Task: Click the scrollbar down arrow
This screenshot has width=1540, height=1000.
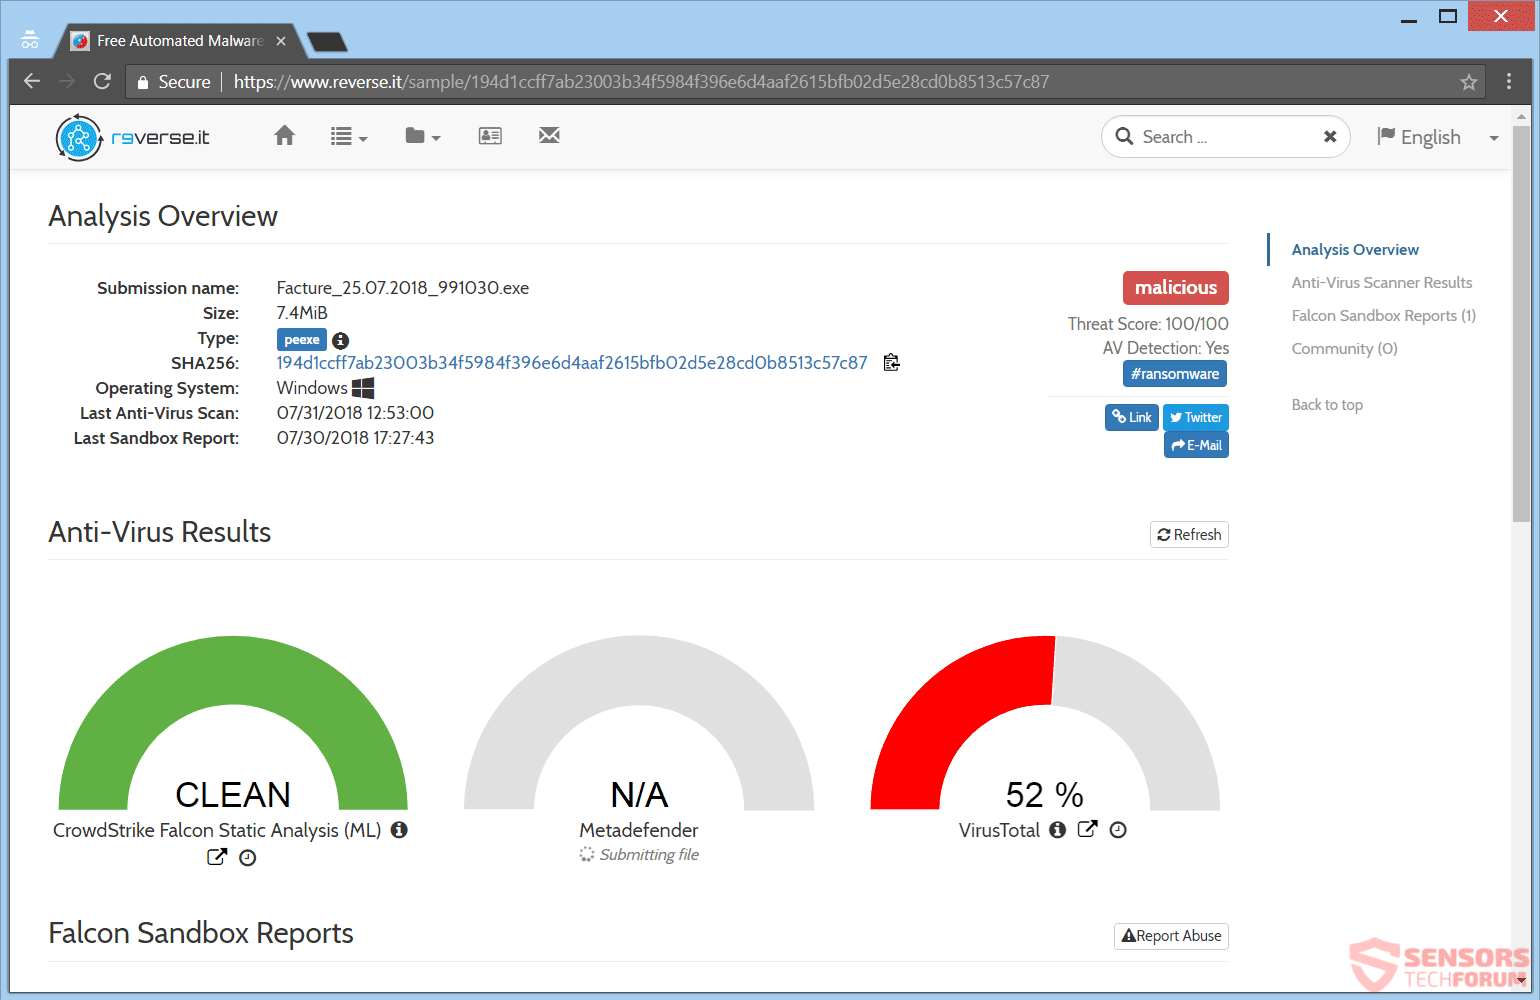Action: tap(1521, 982)
